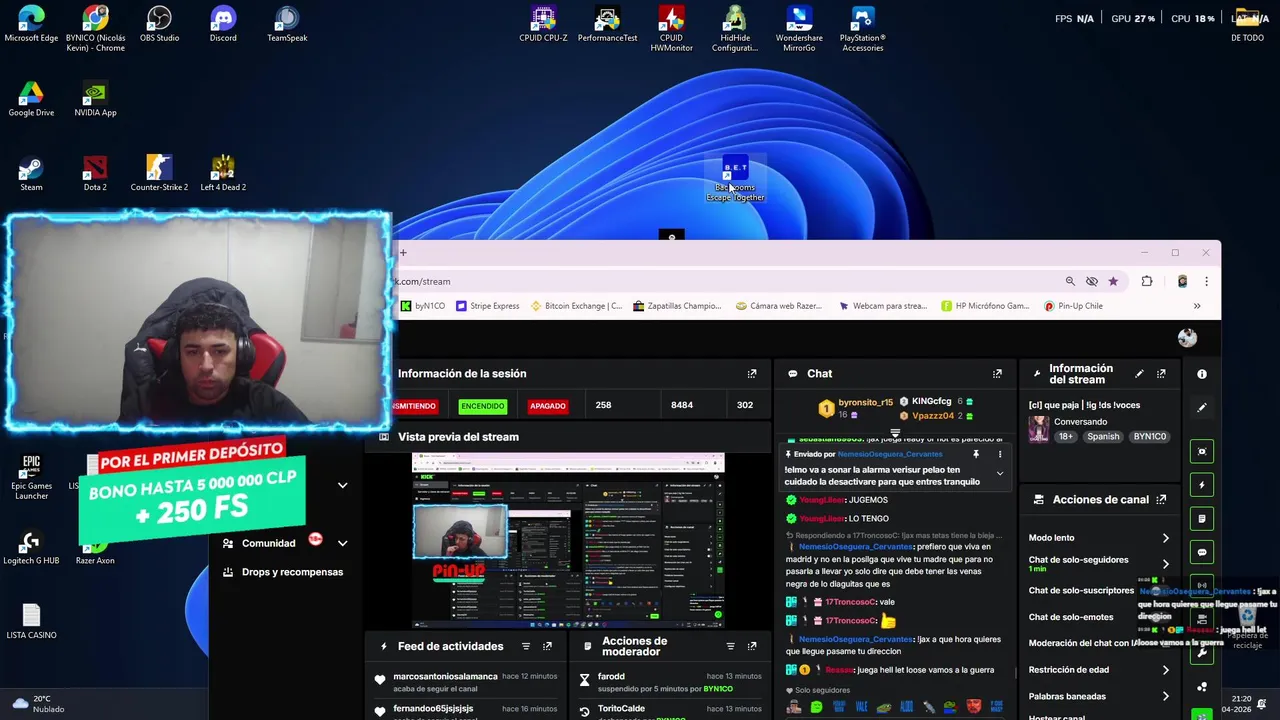
Task: Click the document icon in Kick sidebar
Action: pos(1202,518)
